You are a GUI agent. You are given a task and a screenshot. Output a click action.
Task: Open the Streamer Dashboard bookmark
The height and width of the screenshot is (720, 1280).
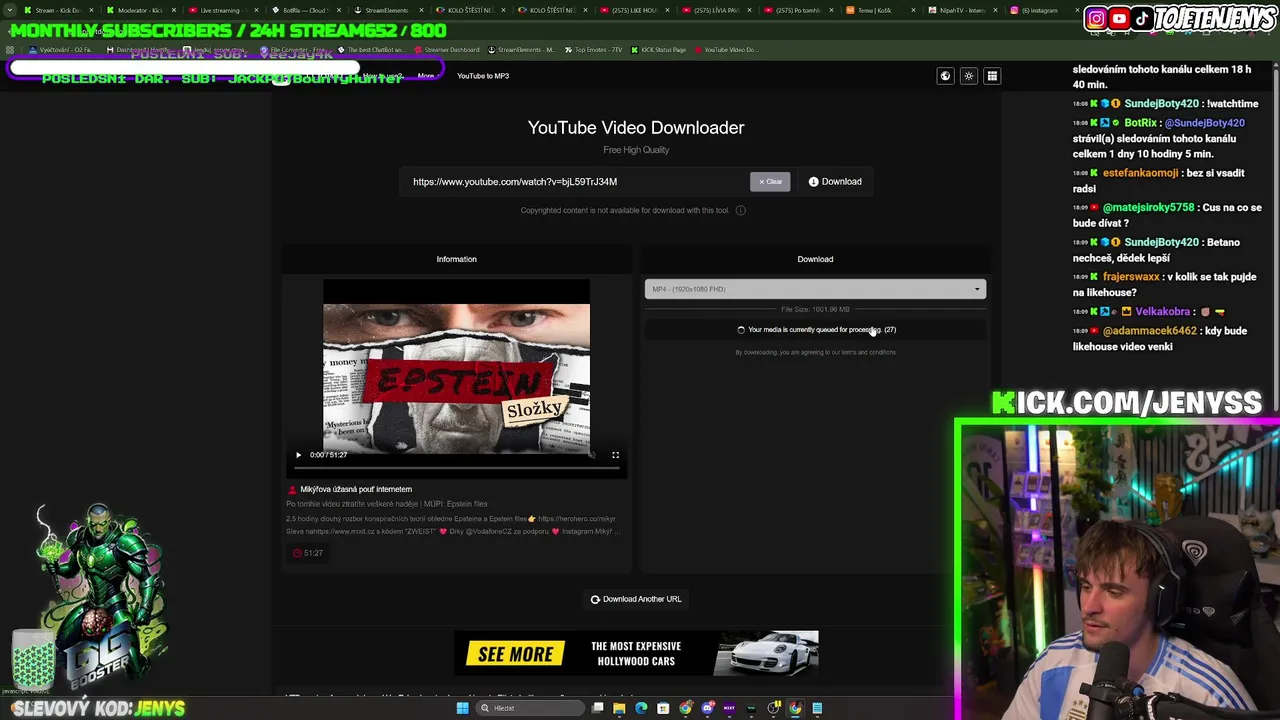coord(446,50)
